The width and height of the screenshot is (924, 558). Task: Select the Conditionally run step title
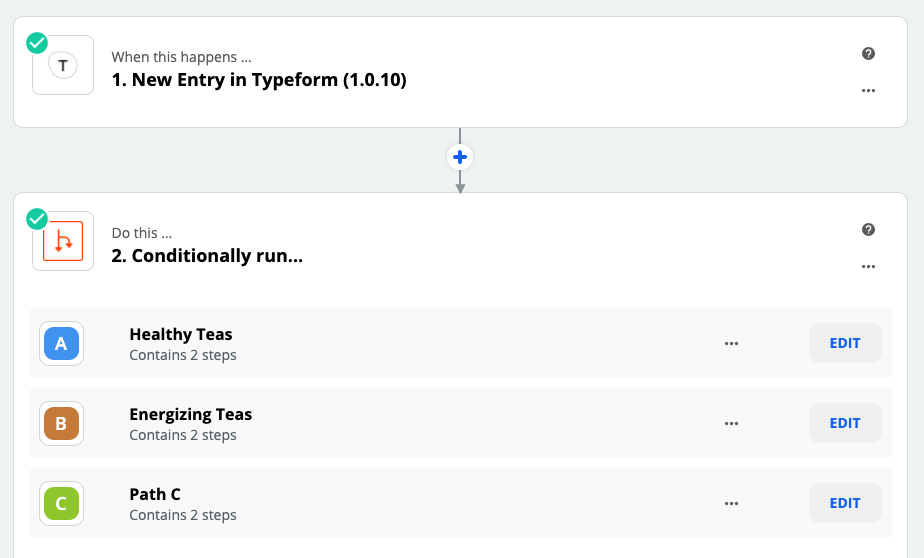click(207, 256)
